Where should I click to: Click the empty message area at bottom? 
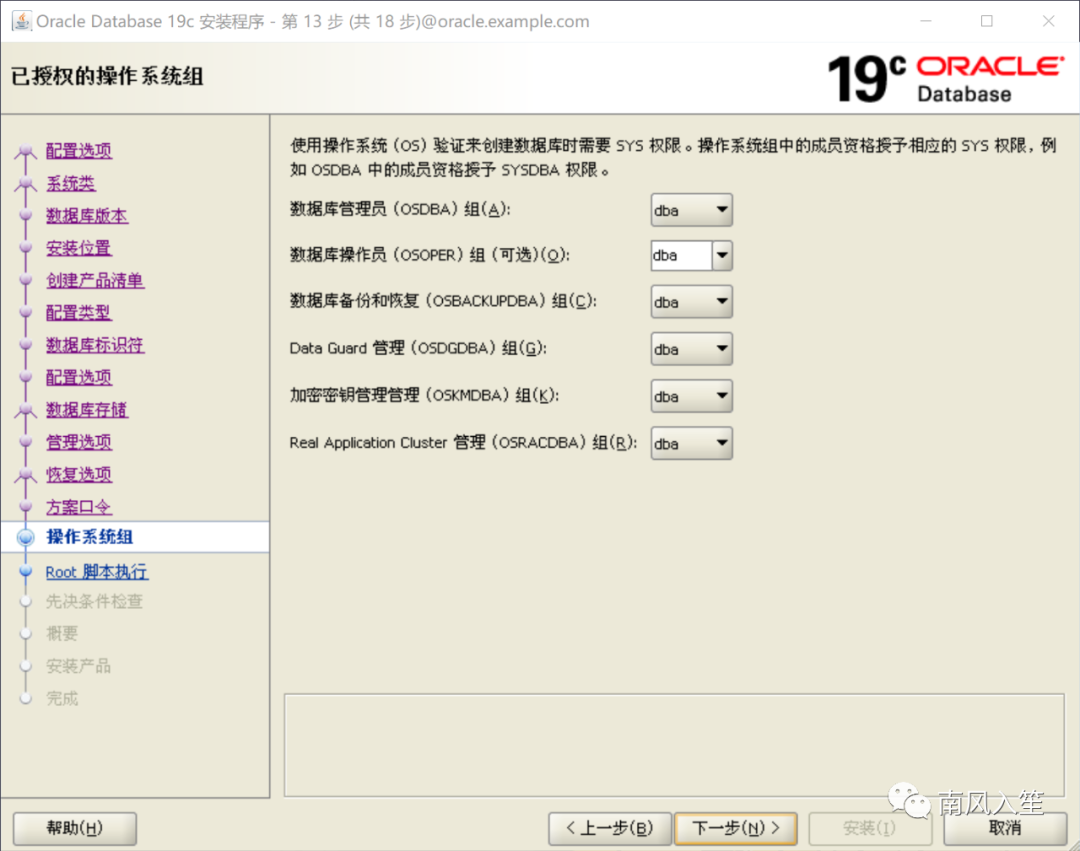[x=674, y=746]
